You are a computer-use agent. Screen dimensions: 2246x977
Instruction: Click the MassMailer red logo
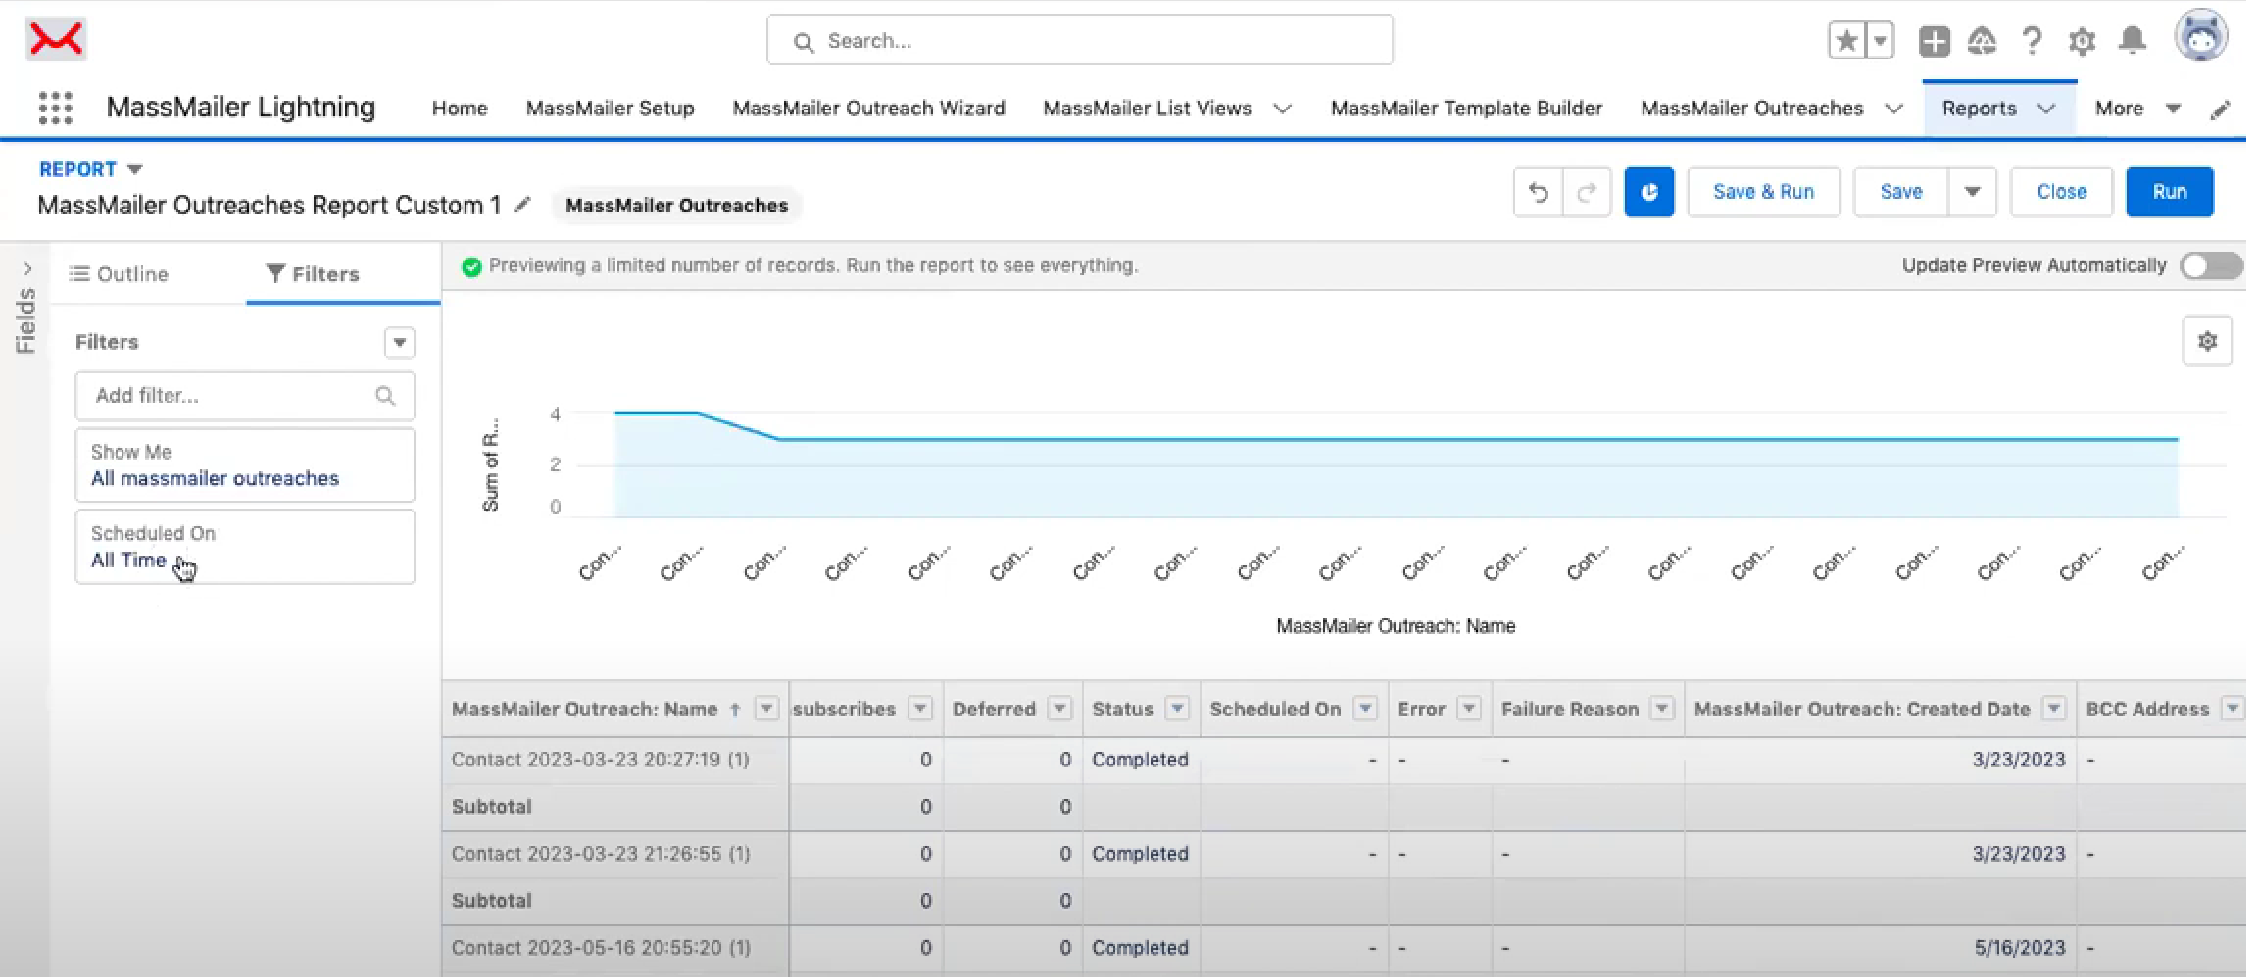point(56,40)
